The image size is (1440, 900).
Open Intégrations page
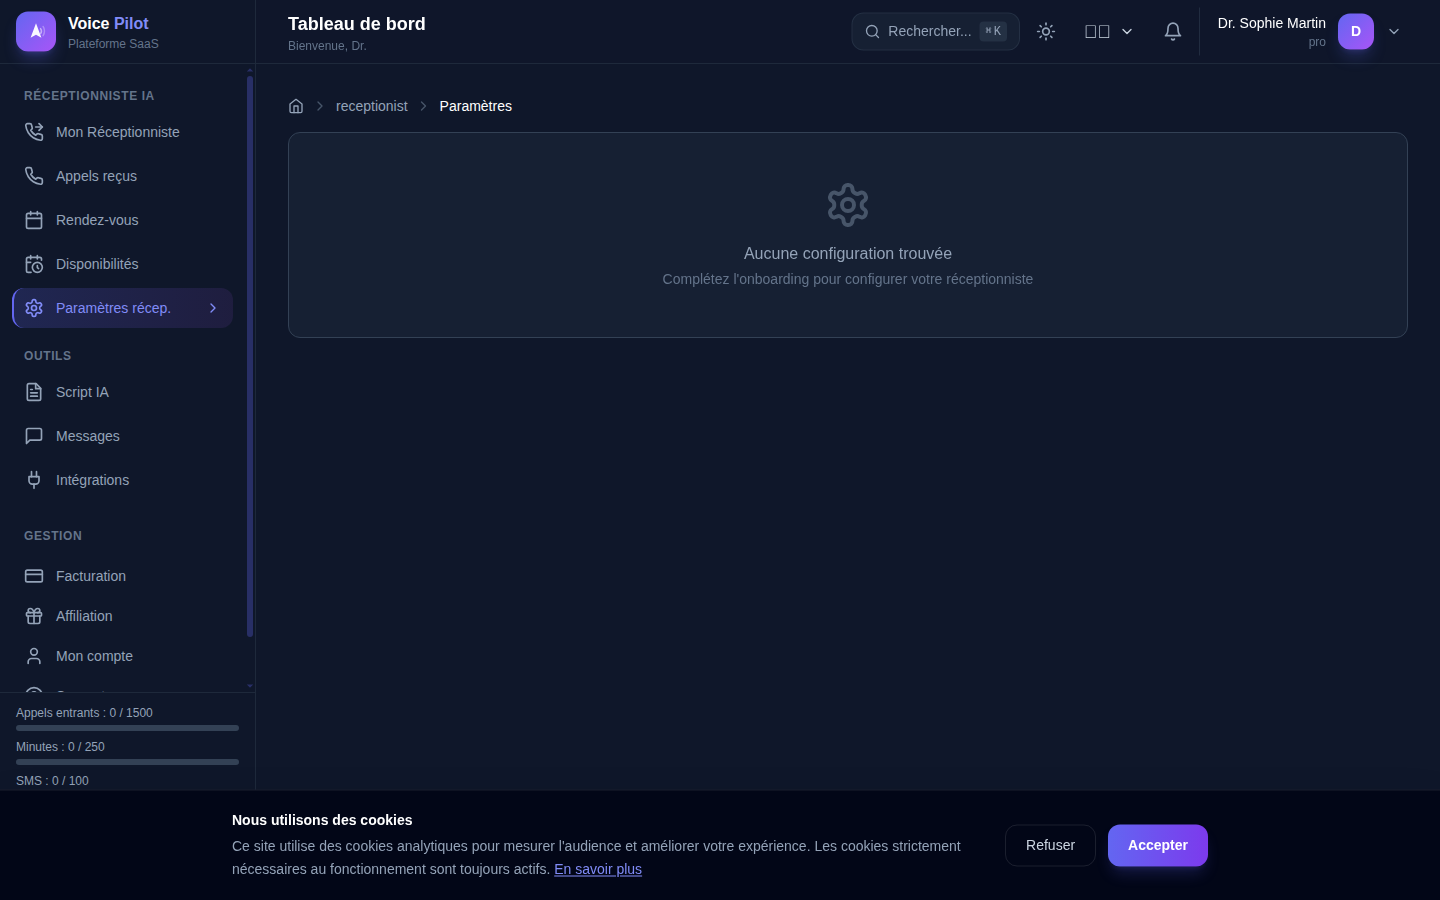pos(122,480)
